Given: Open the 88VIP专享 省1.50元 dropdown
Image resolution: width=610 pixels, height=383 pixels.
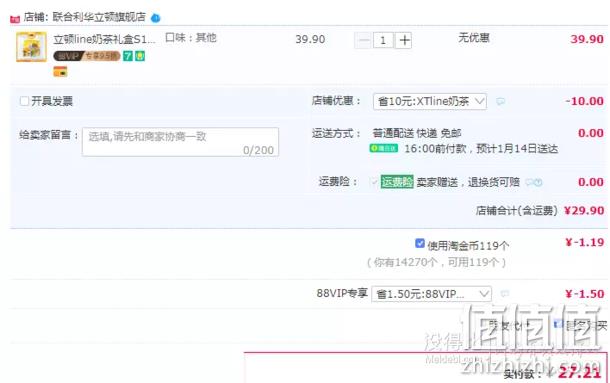Looking at the screenshot, I should pos(431,294).
